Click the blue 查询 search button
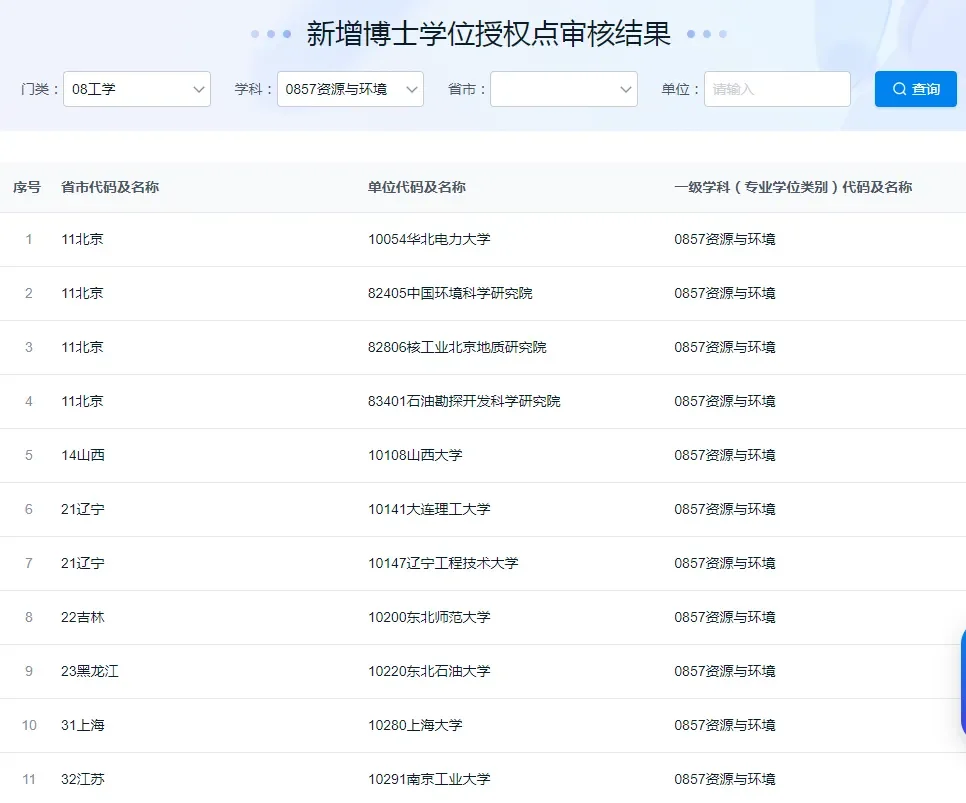This screenshot has height=803, width=966. [915, 89]
